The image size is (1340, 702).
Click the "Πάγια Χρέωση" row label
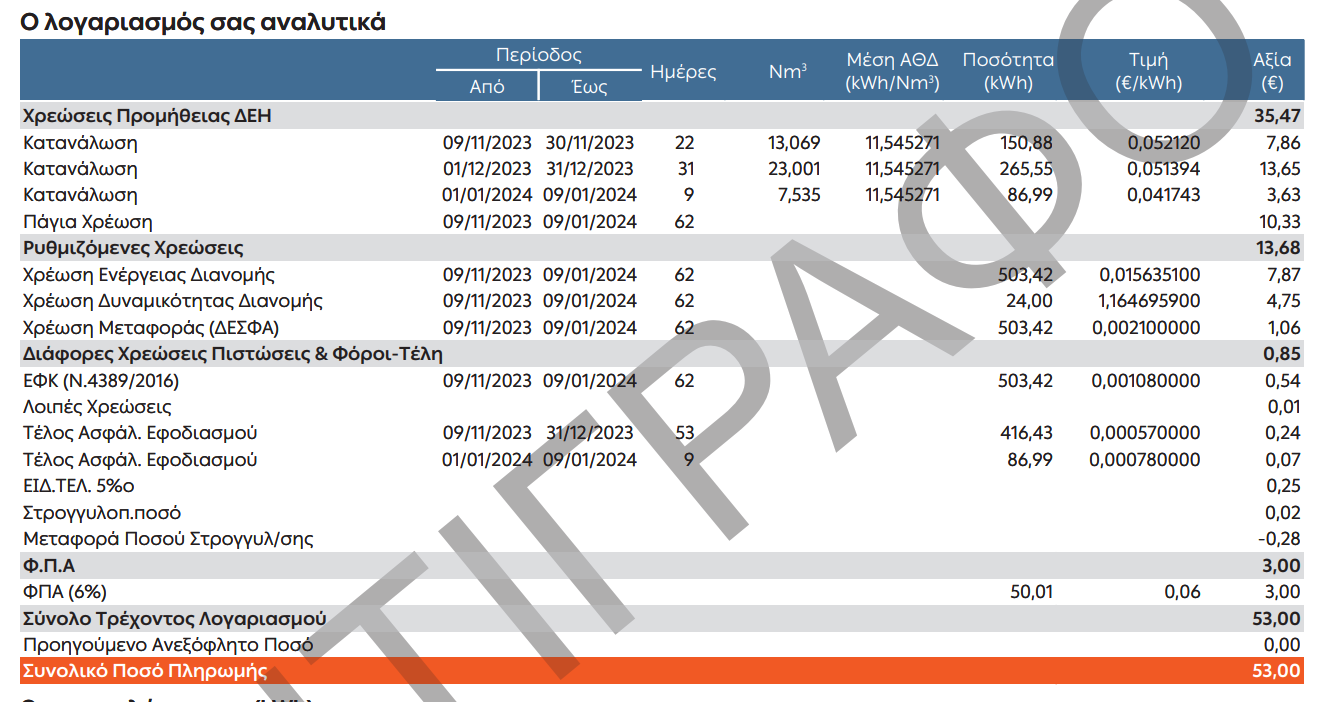(x=88, y=222)
